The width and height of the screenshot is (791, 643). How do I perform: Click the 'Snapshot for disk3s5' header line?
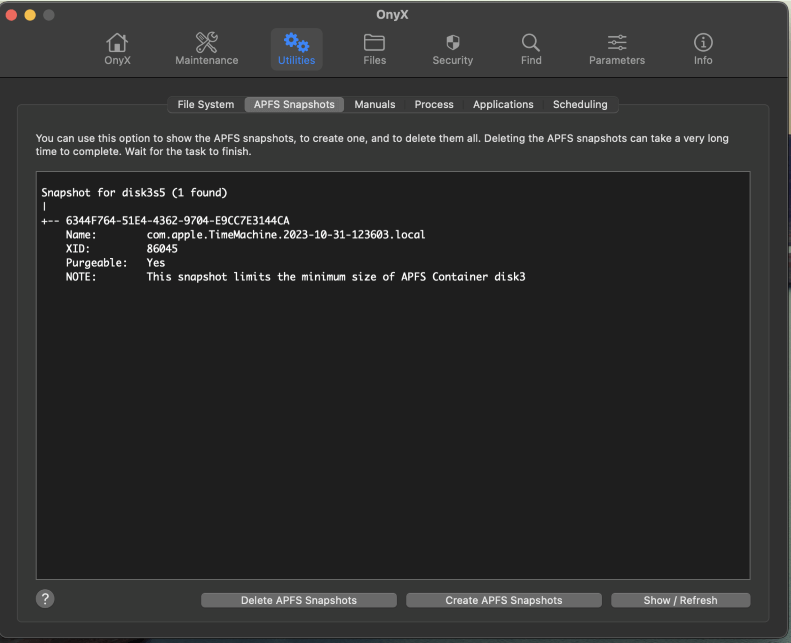pos(134,193)
